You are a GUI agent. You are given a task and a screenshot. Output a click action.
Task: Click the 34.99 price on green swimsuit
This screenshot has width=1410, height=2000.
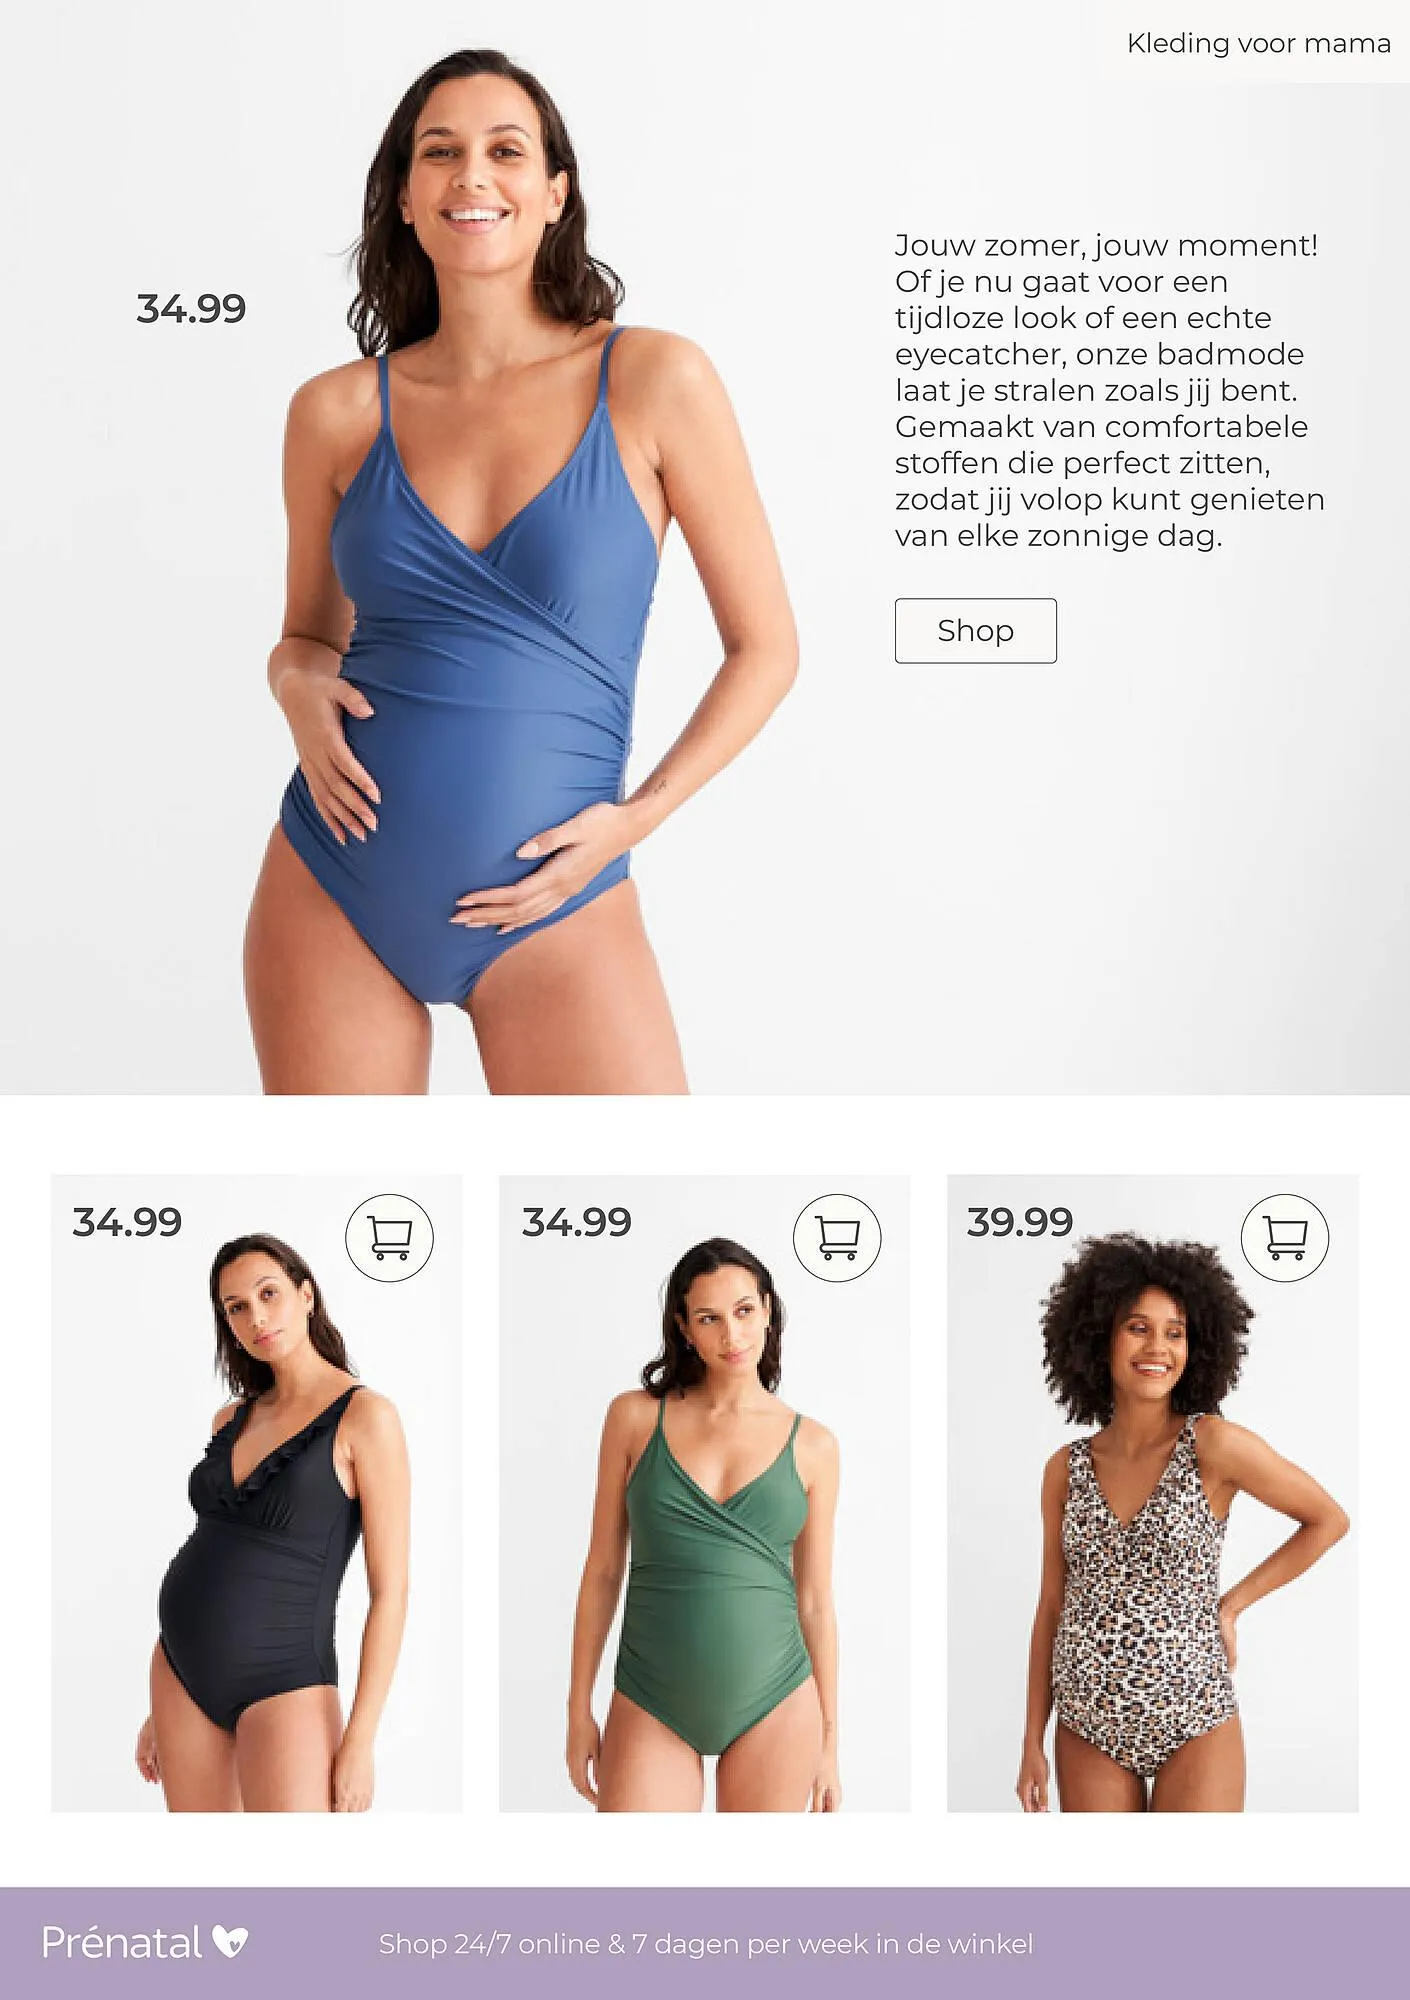pos(576,1222)
